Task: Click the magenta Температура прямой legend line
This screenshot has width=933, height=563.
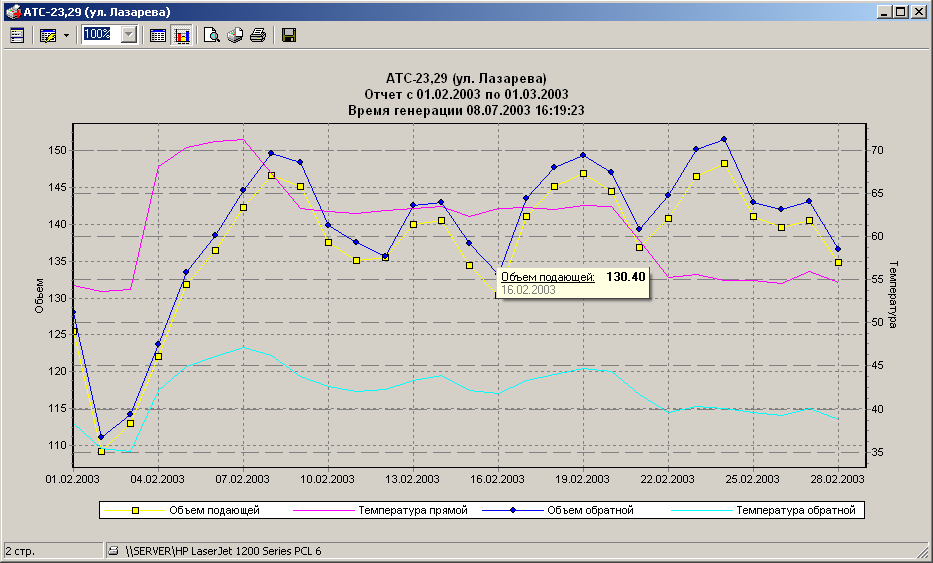Action: (323, 511)
